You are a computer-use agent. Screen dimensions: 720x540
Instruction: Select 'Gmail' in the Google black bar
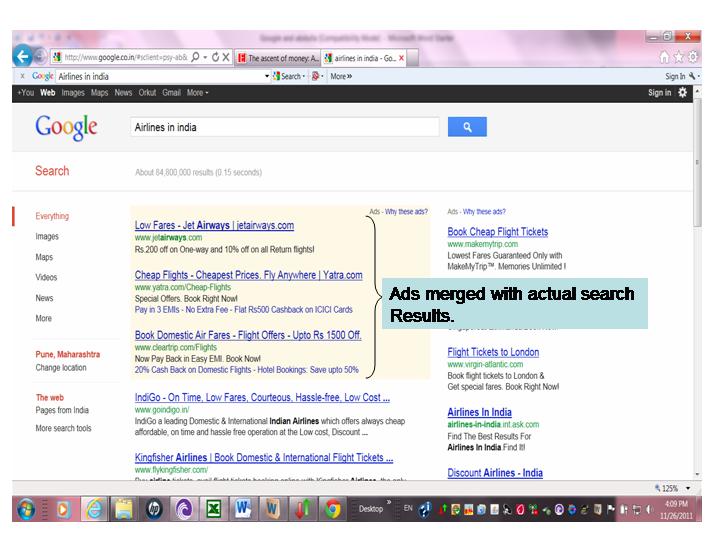click(171, 93)
